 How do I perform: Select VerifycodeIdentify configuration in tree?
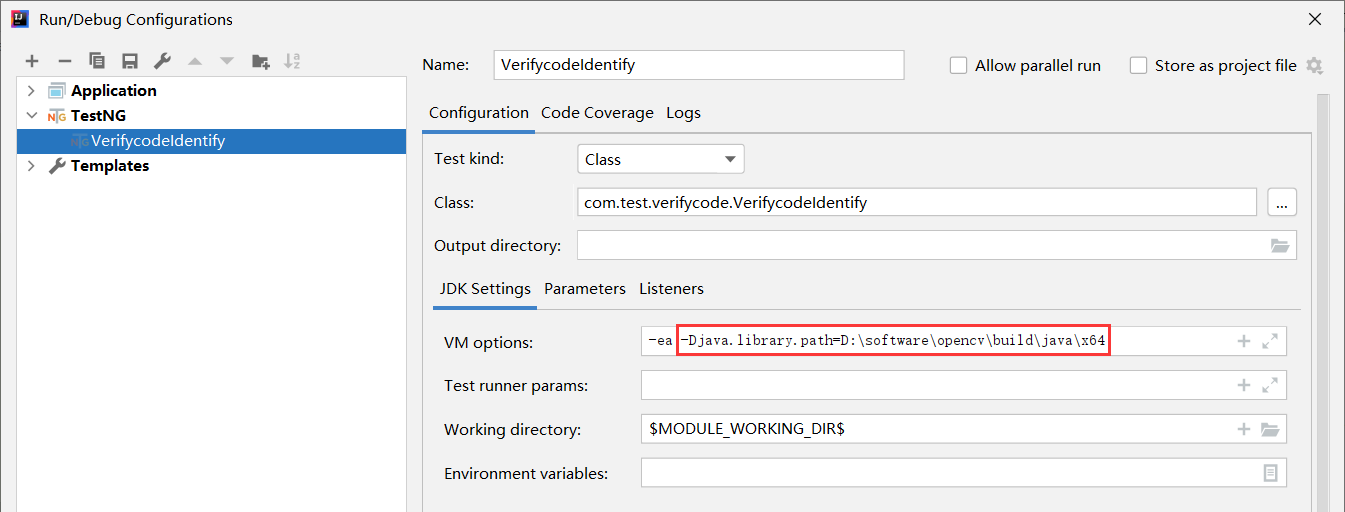pyautogui.click(x=157, y=141)
